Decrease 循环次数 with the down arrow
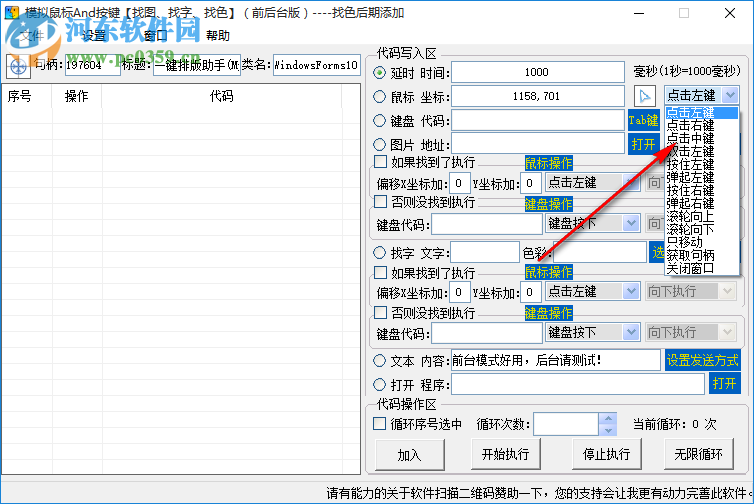This screenshot has width=754, height=504. (608, 430)
